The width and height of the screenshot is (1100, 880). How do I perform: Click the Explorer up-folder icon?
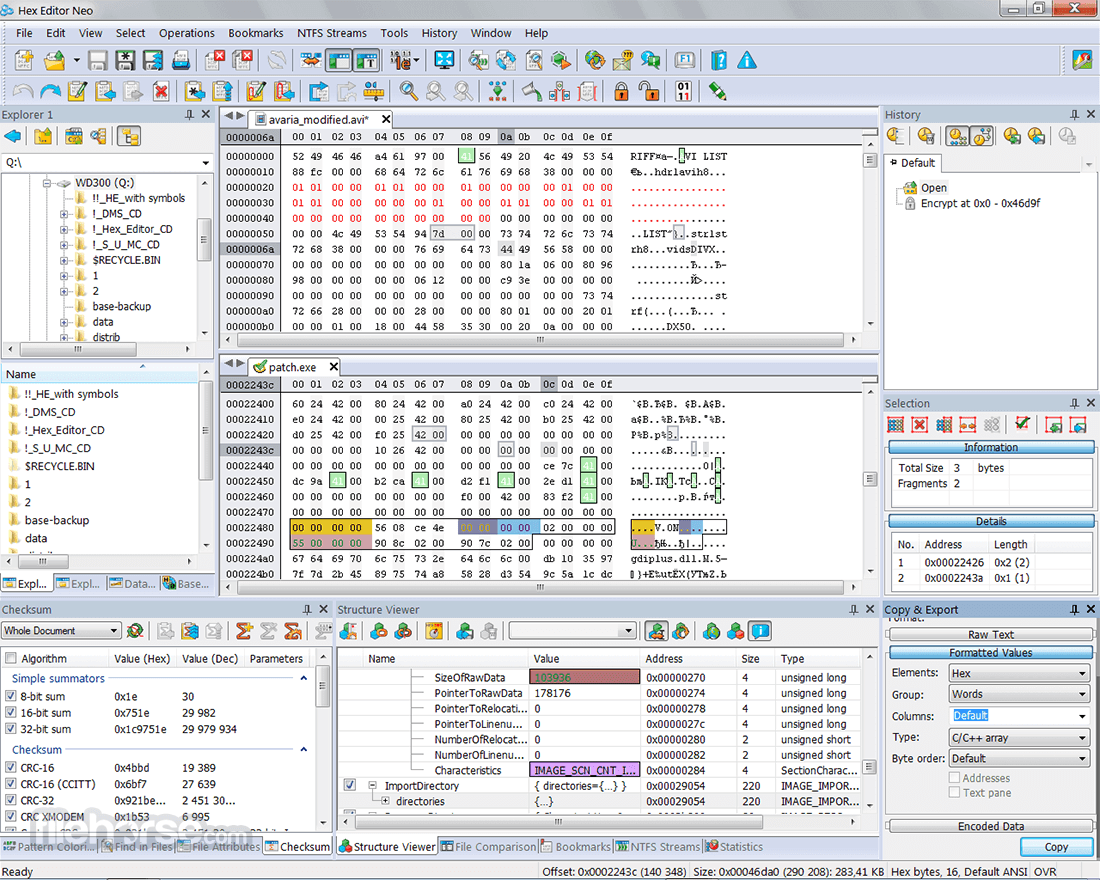(x=43, y=137)
